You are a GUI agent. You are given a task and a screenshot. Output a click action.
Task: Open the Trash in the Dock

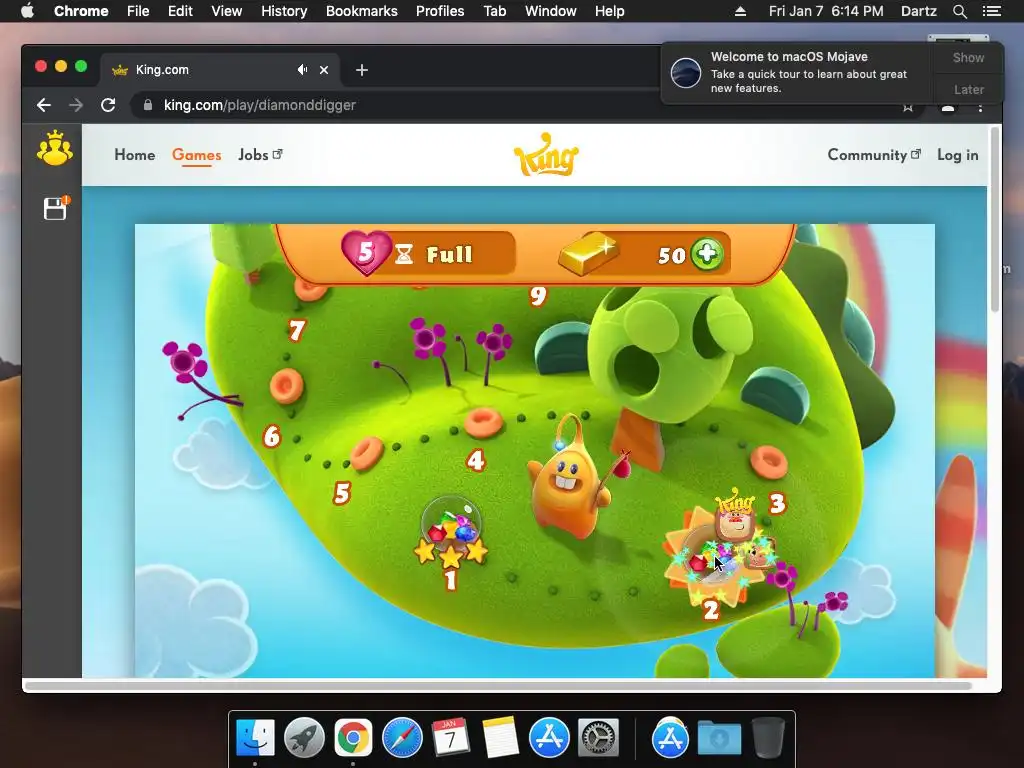point(768,738)
